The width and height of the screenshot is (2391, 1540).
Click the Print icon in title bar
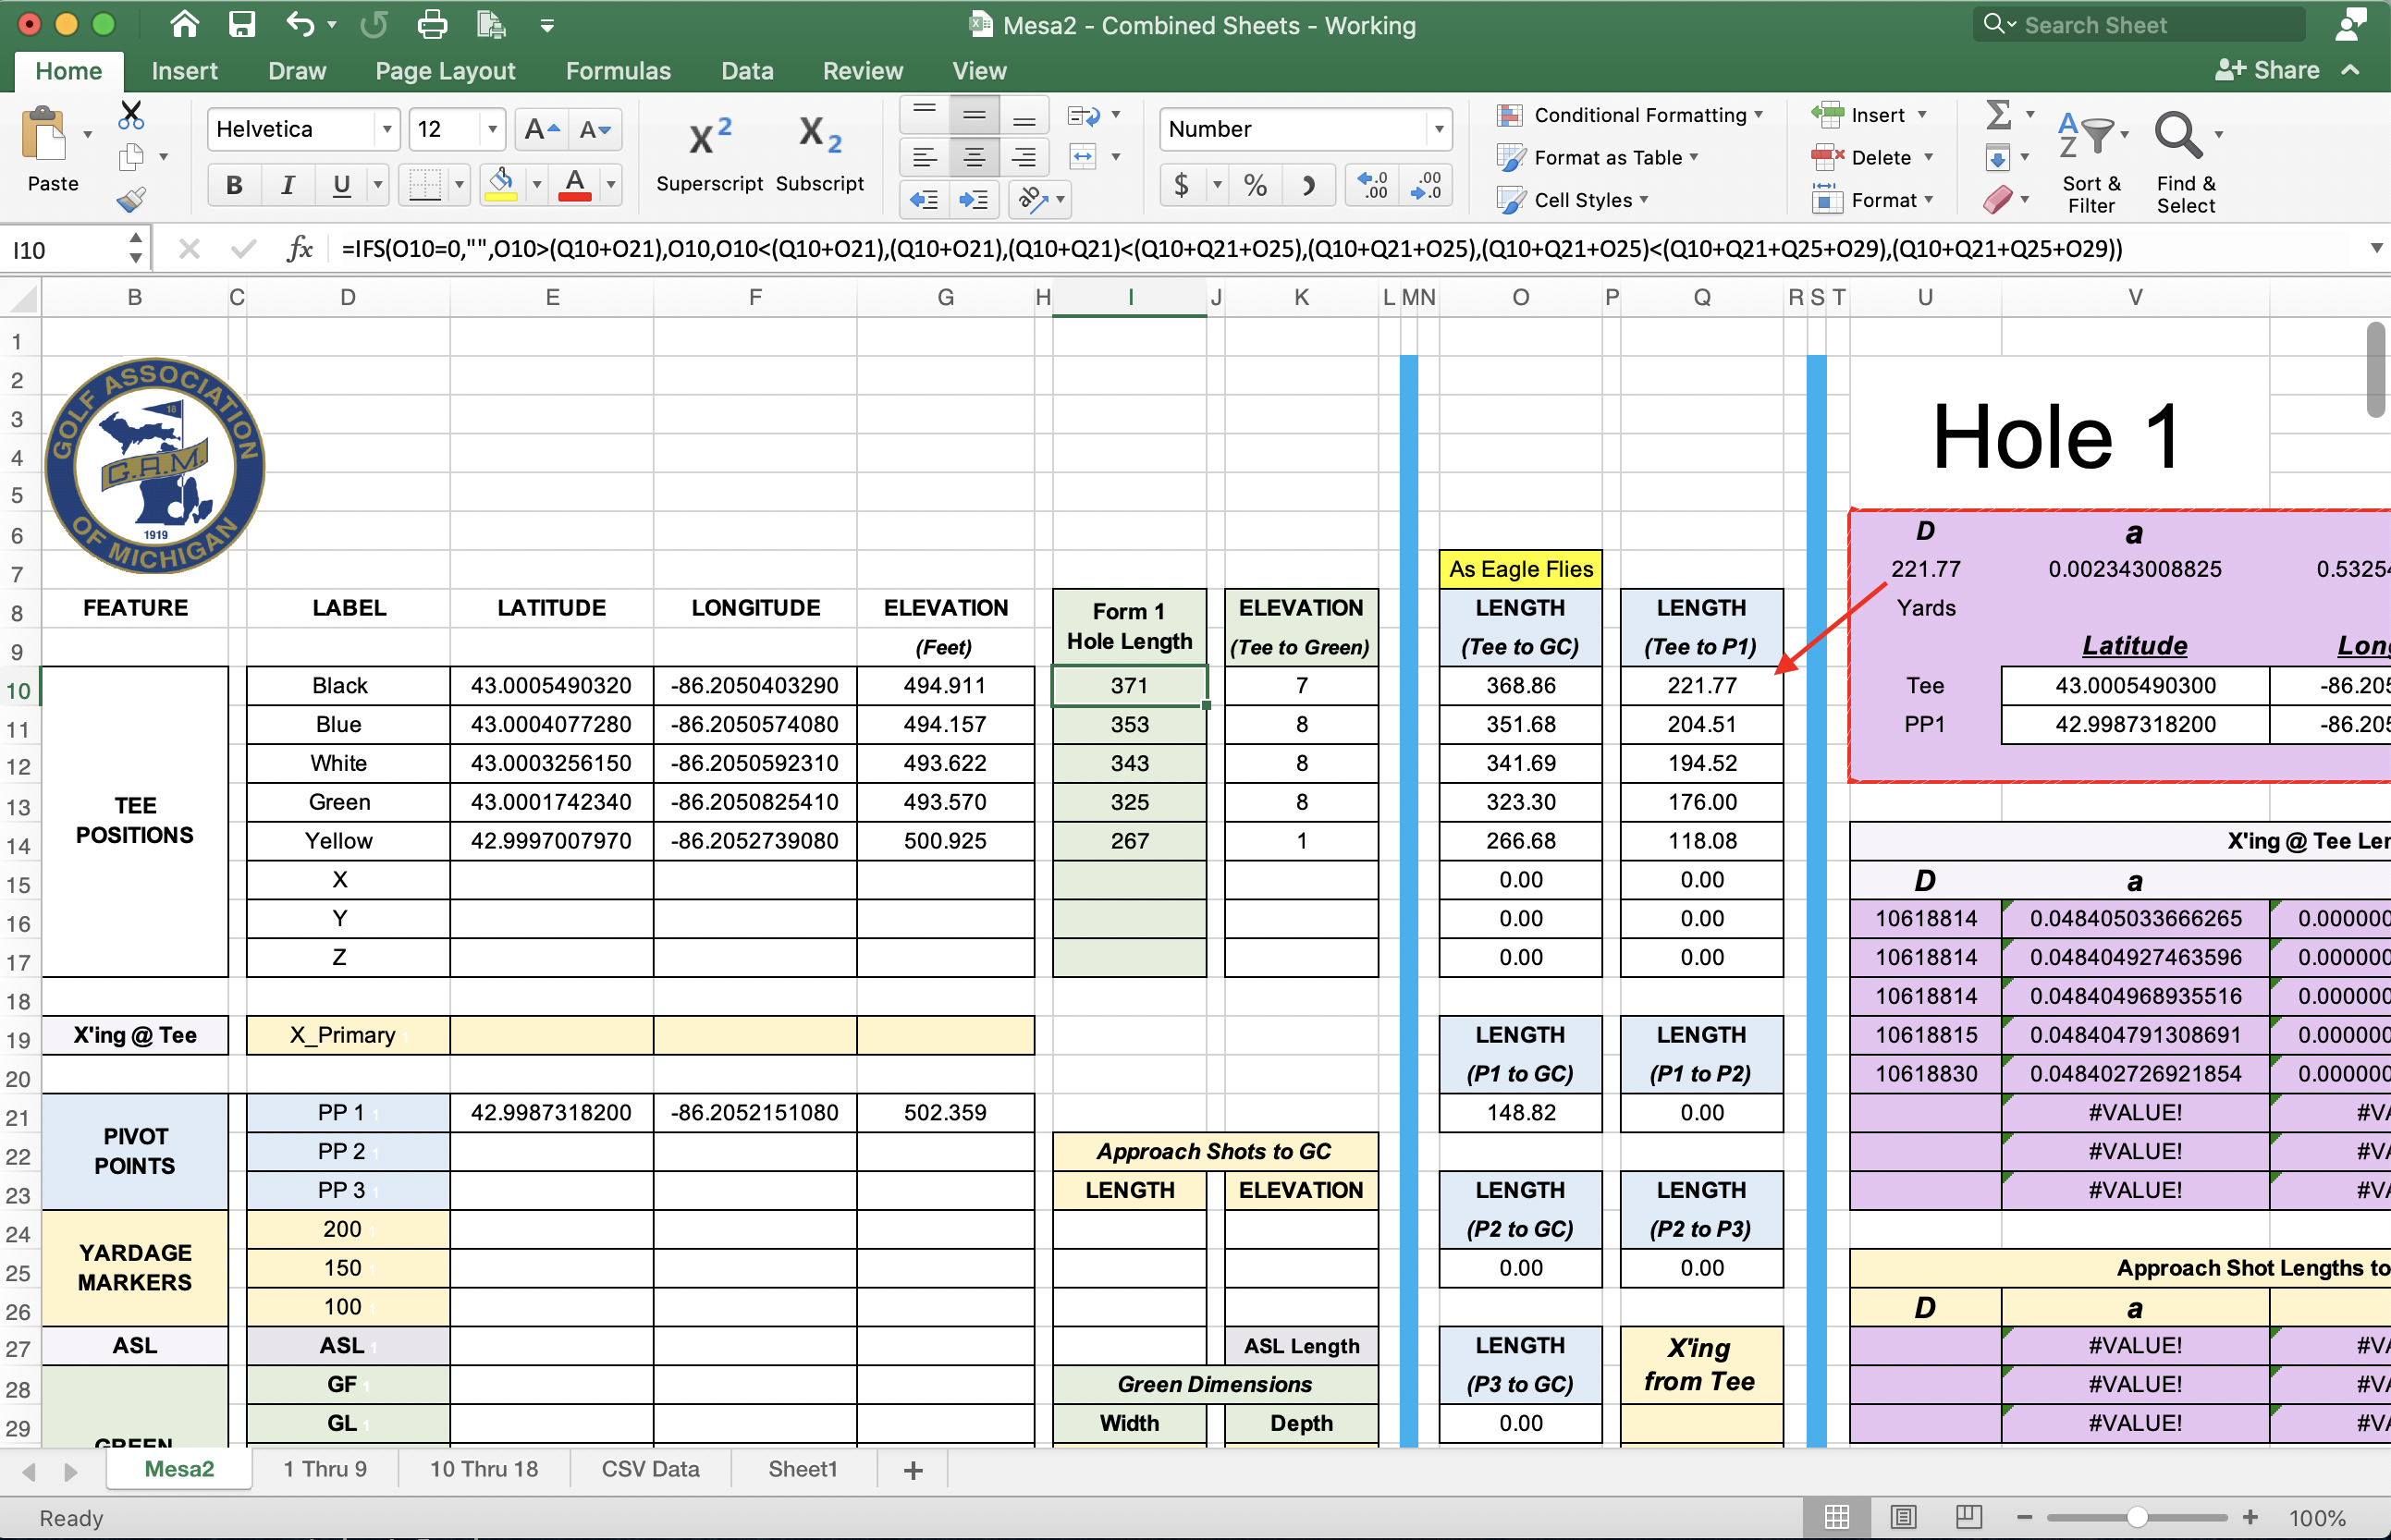point(432,24)
